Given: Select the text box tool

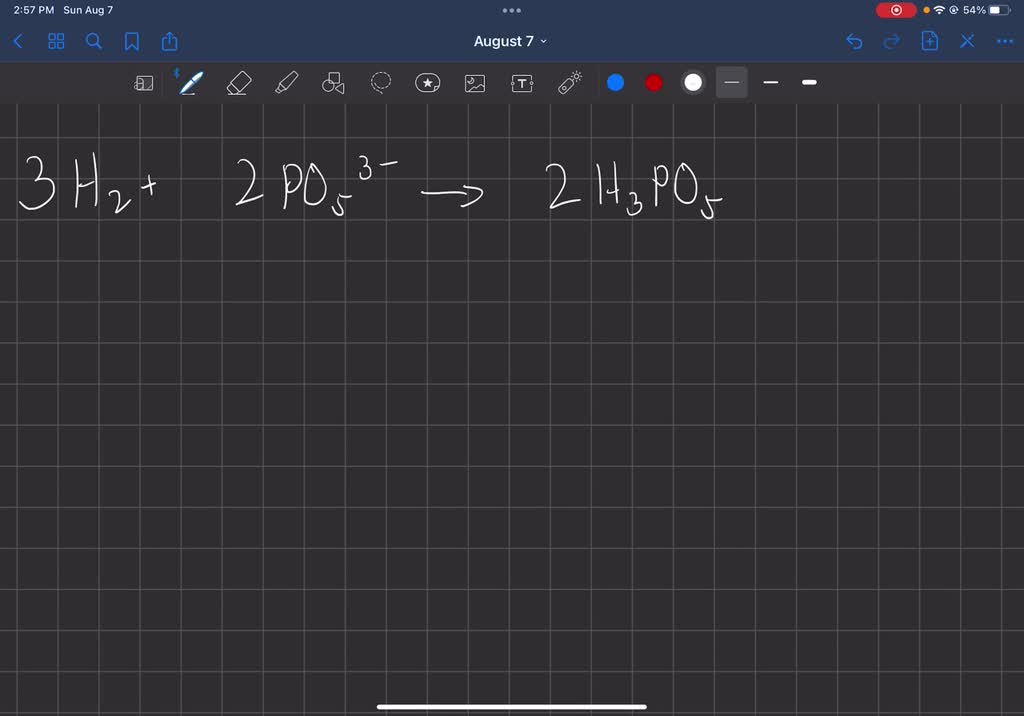Looking at the screenshot, I should pos(522,83).
